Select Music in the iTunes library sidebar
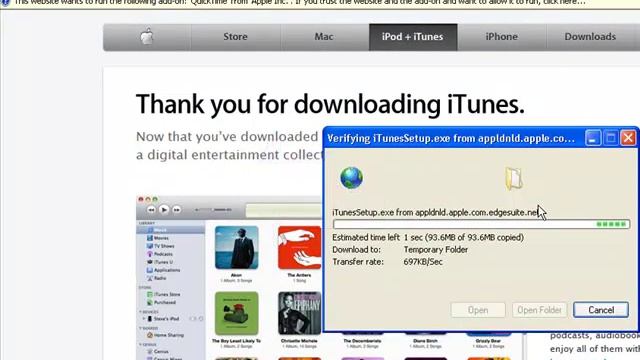The width and height of the screenshot is (640, 360). pyautogui.click(x=171, y=230)
